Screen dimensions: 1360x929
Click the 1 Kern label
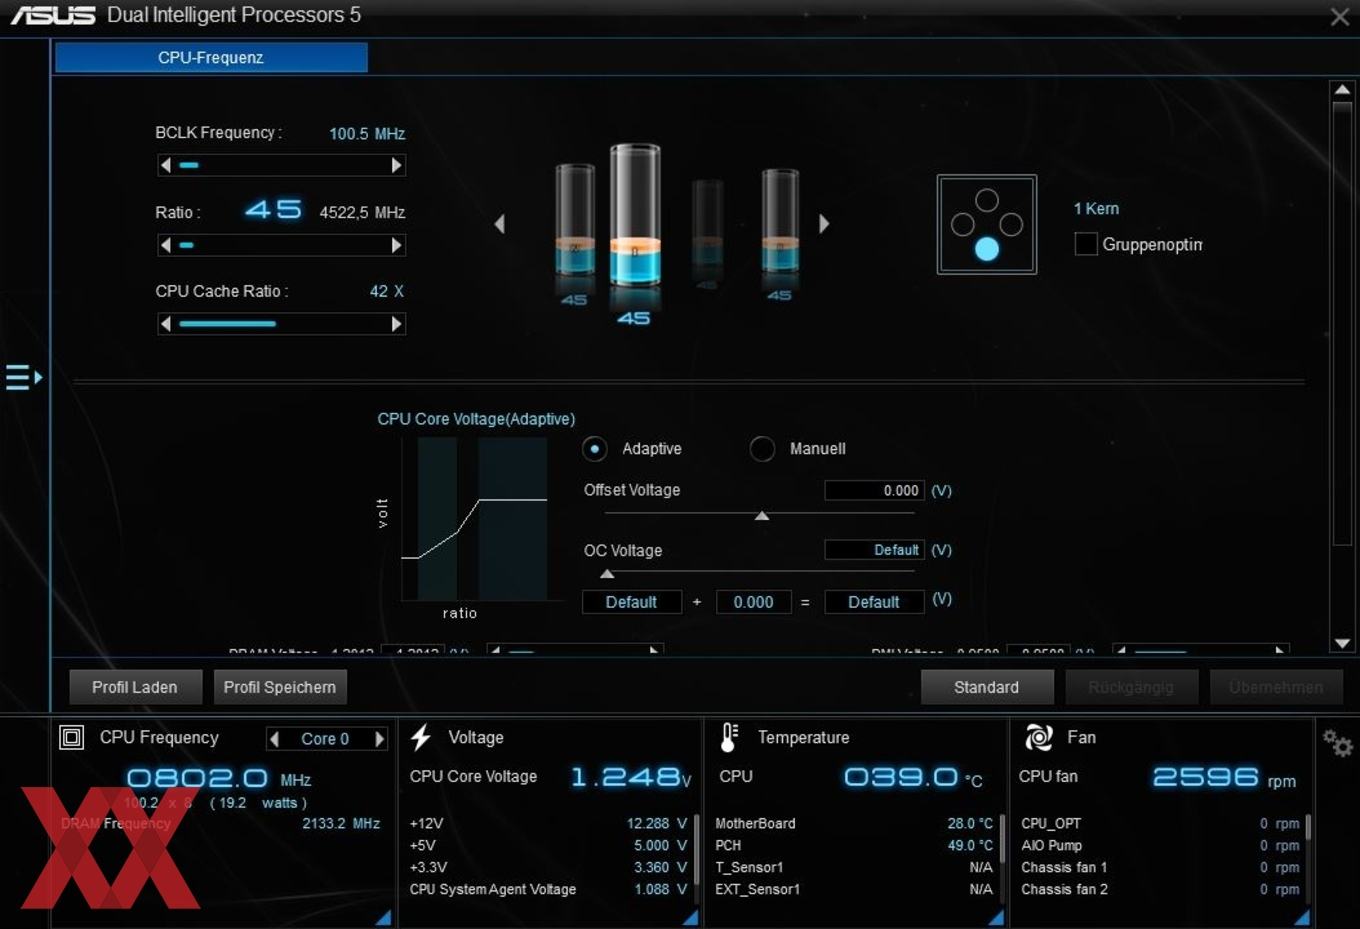click(x=1096, y=208)
